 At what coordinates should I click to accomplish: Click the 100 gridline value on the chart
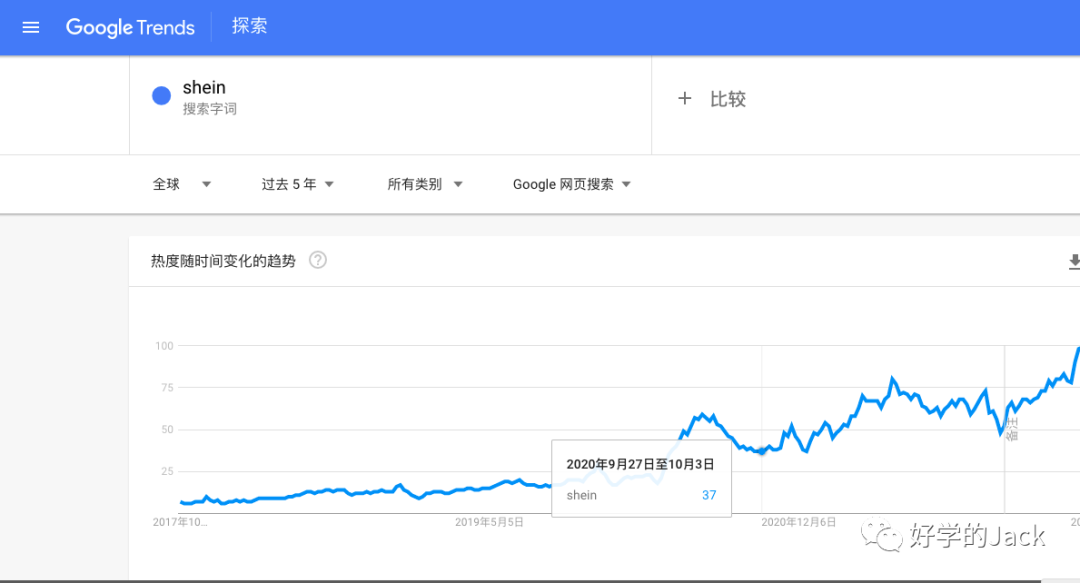[x=167, y=346]
